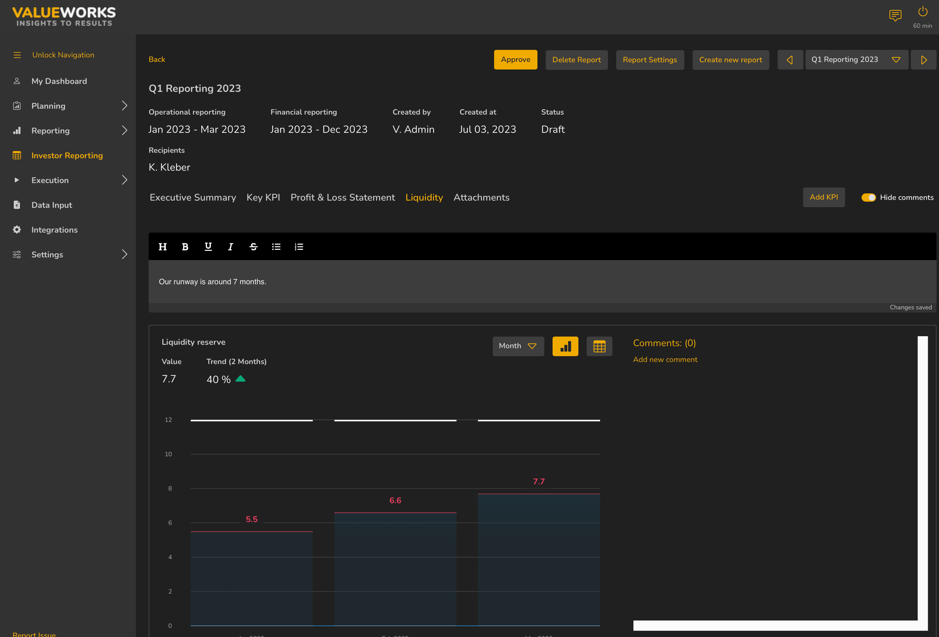Screen dimensions: 939x637
Task: Toggle Italic formatting in the editor
Action: point(230,247)
